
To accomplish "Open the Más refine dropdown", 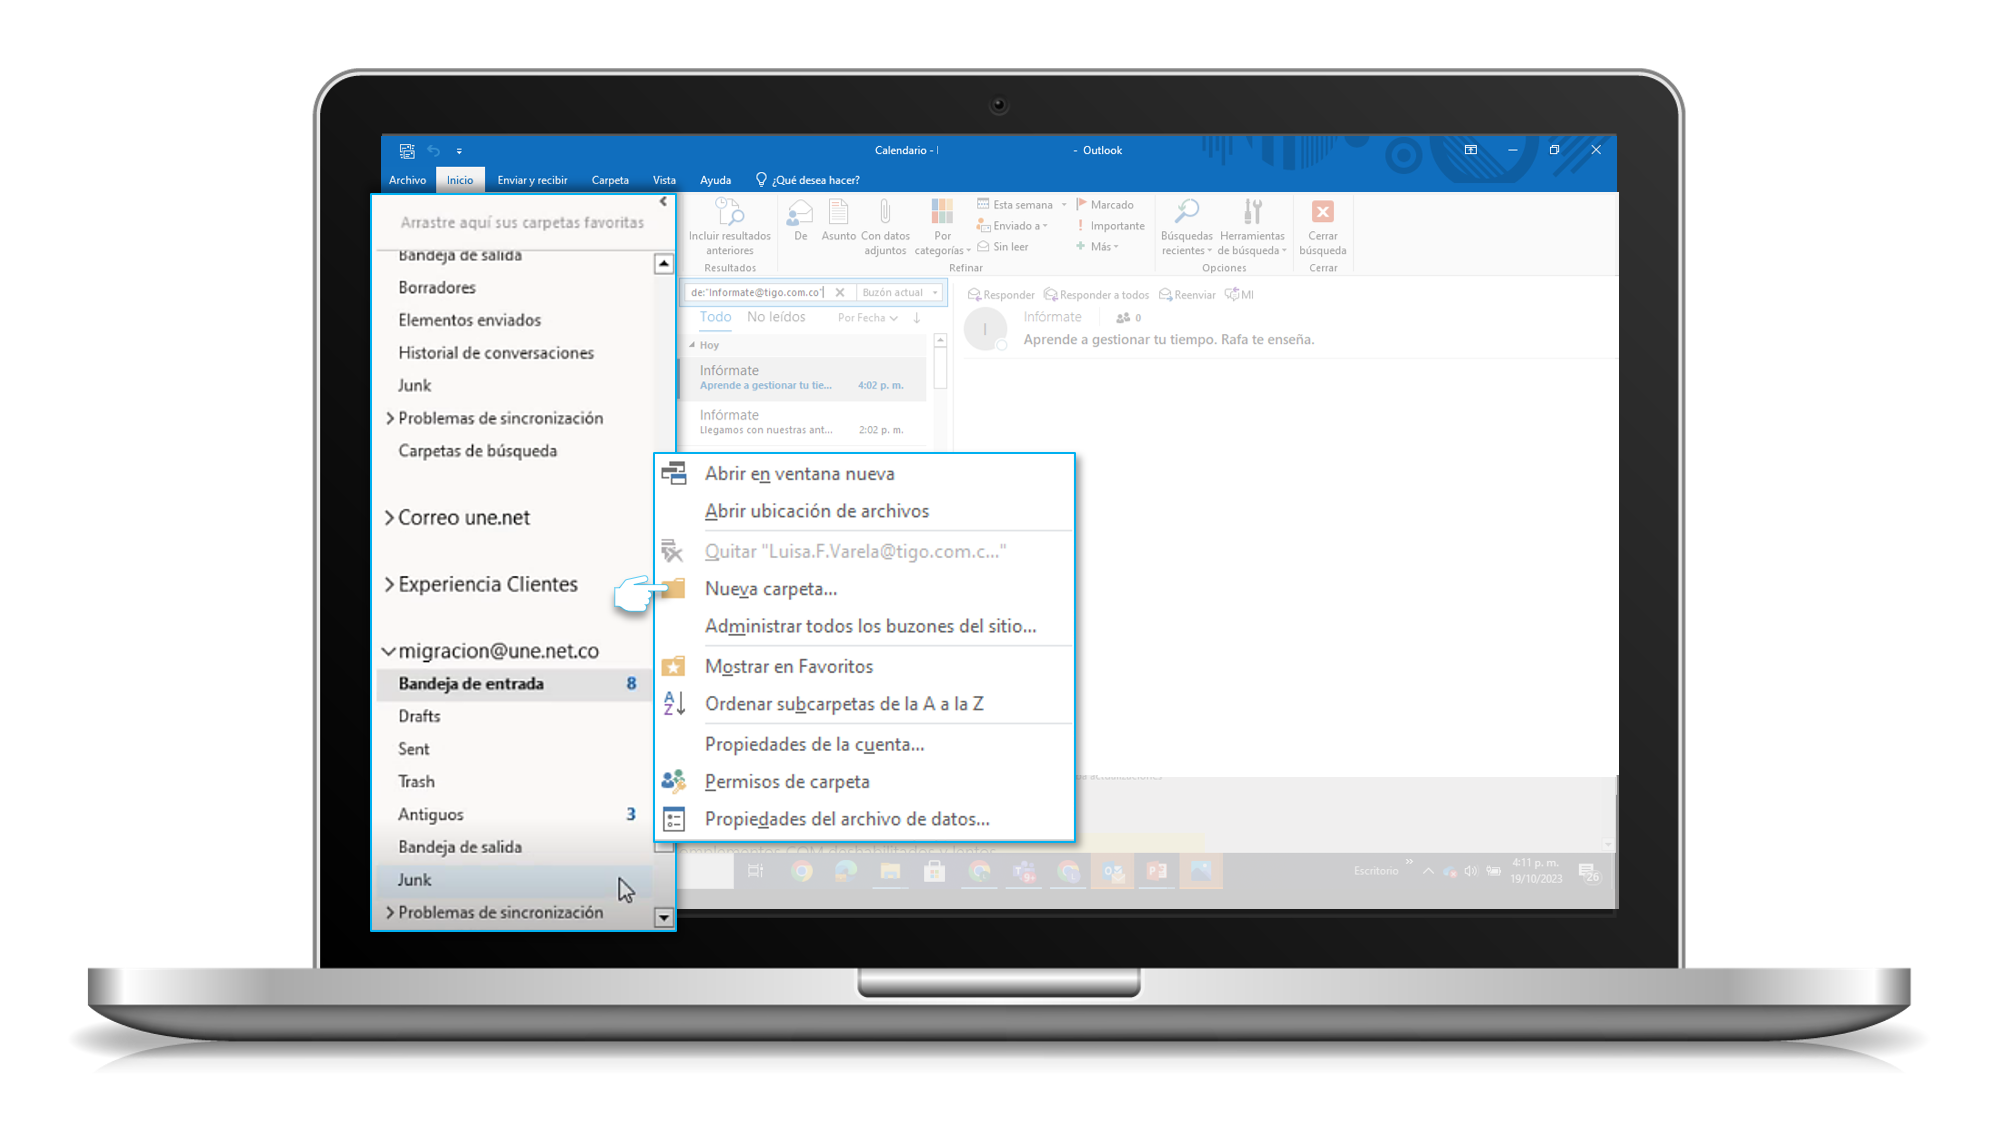I will point(1097,247).
